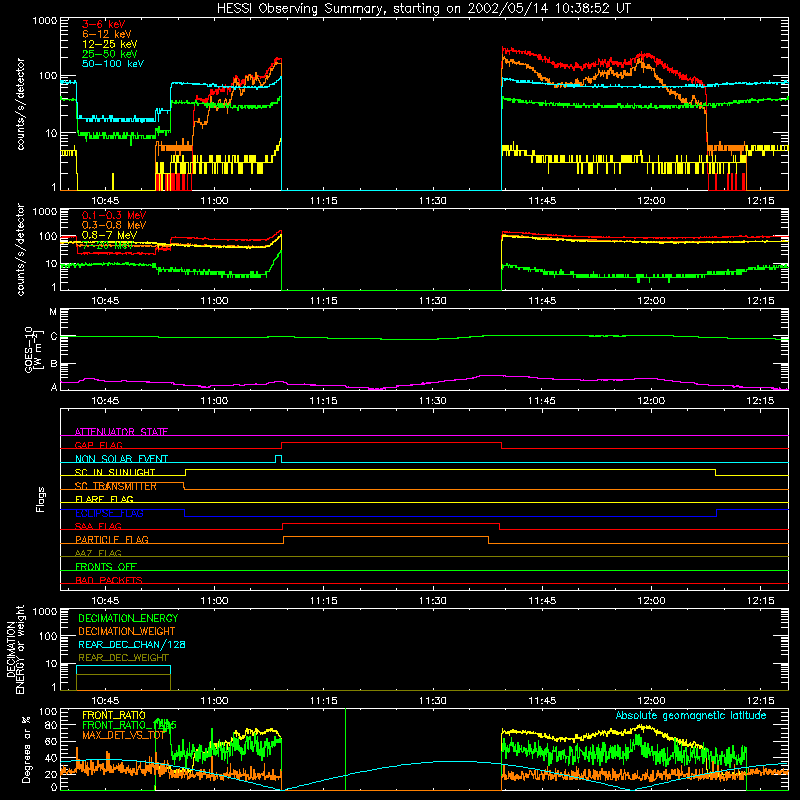Click the 0.8-7 MeV legend label
800x800 pixels.
pos(109,235)
